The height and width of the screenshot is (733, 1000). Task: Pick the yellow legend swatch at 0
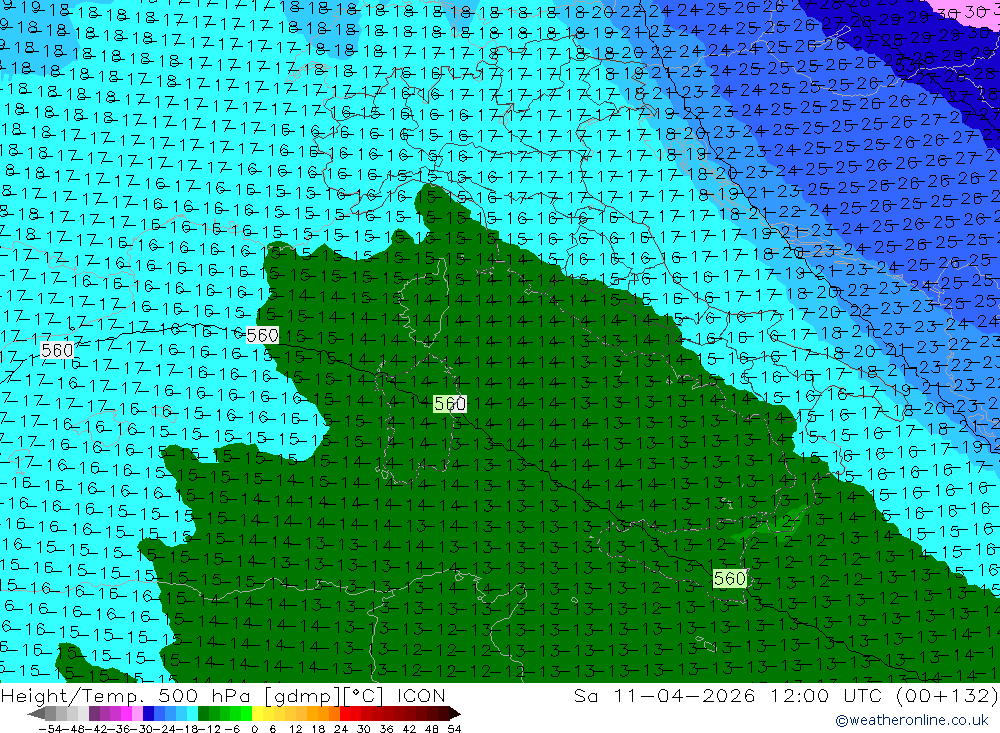(x=258, y=714)
